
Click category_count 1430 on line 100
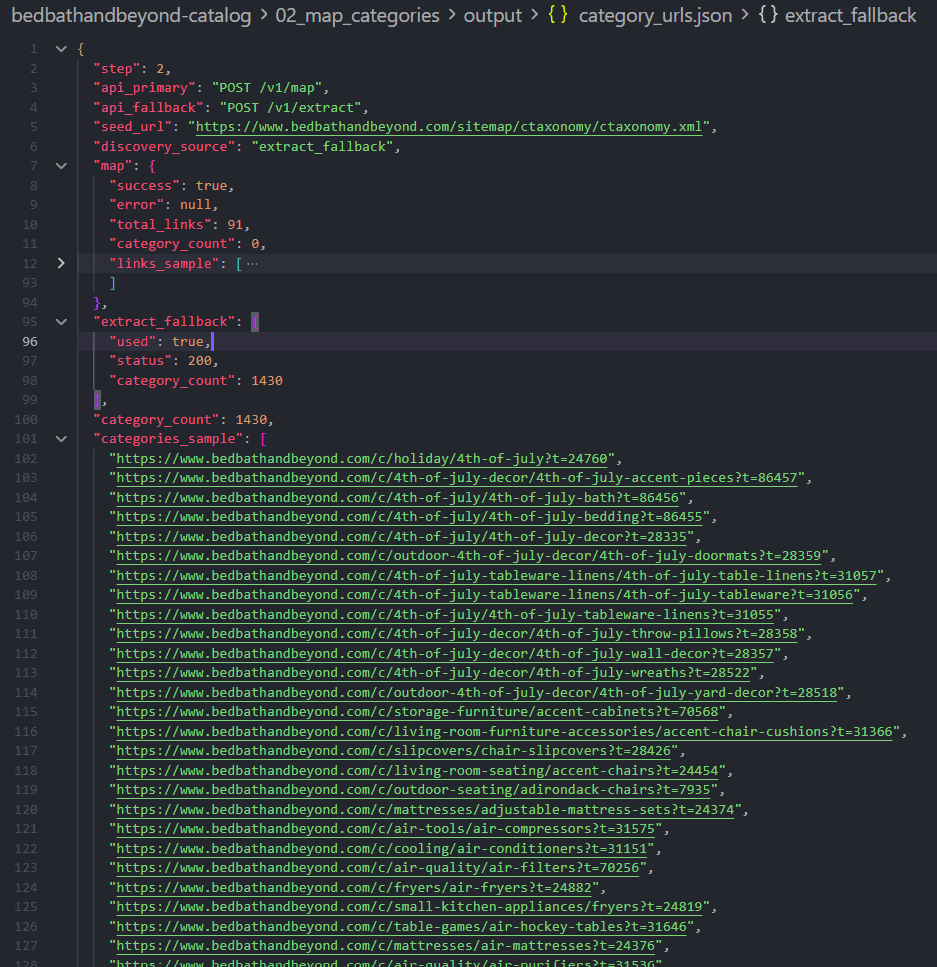[183, 420]
